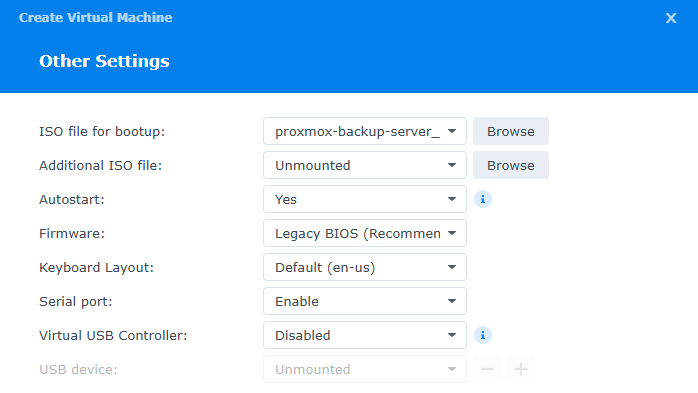Click the 'ISO file for bootup:' label
Screen dimensions: 698x393
(x=102, y=131)
